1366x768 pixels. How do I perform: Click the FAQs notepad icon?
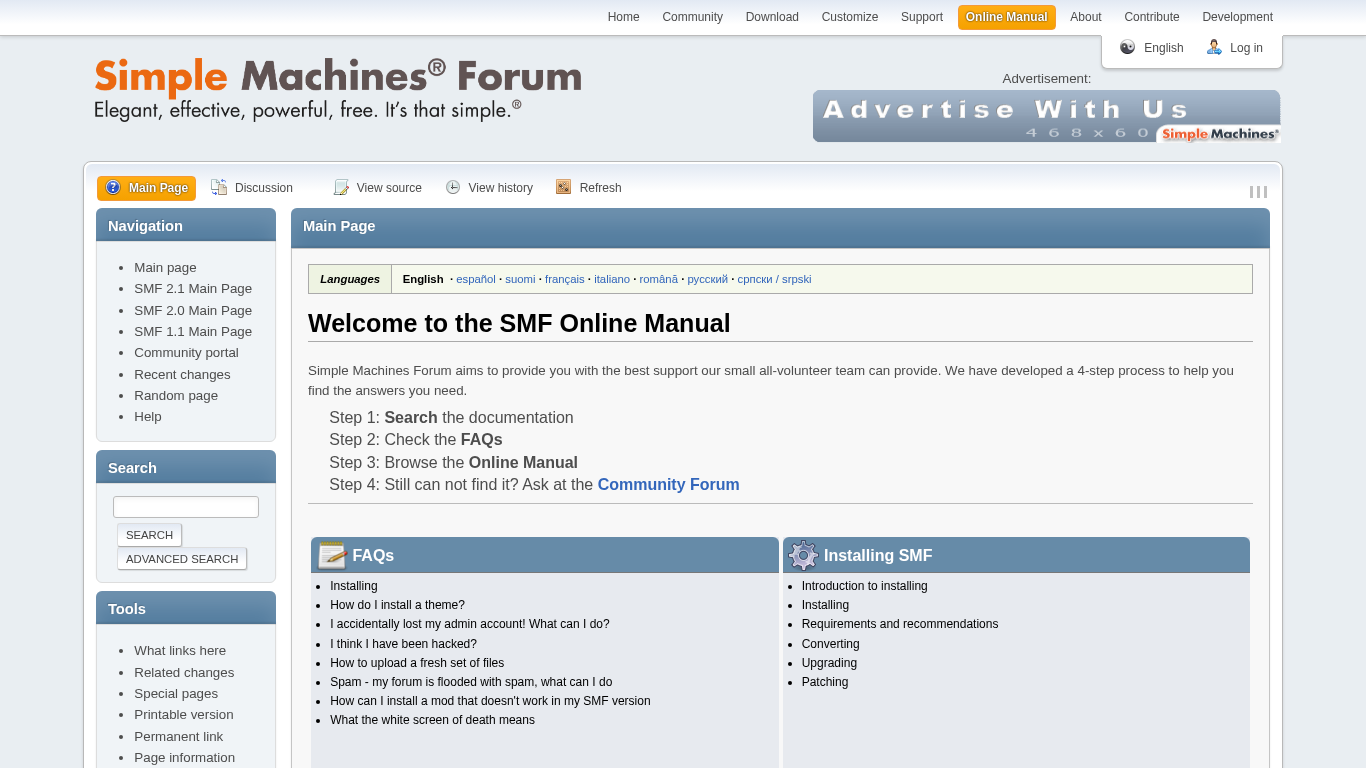coord(332,555)
